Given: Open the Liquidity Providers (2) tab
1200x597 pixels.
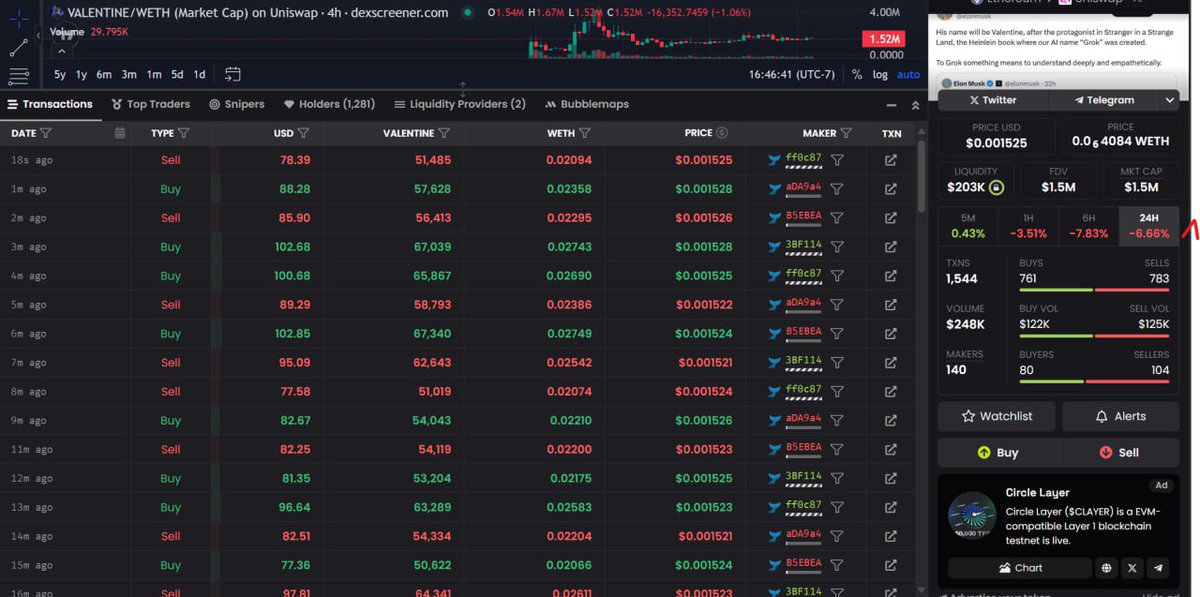Looking at the screenshot, I should click(x=460, y=104).
